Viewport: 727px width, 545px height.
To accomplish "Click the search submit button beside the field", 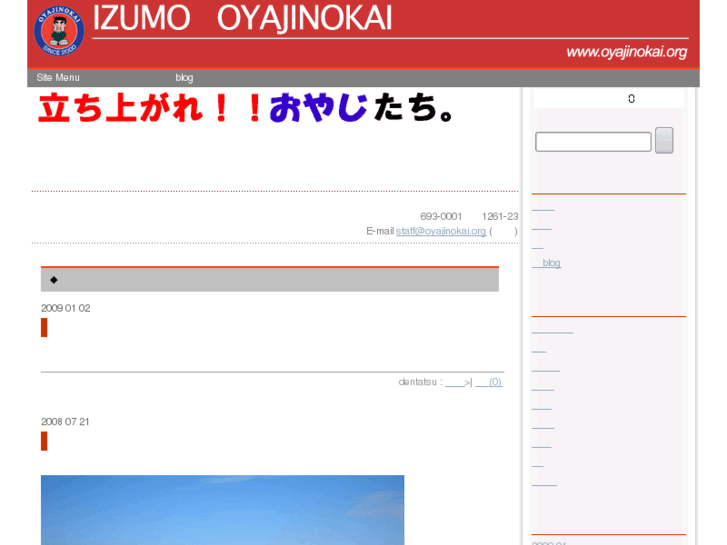I will click(x=664, y=140).
